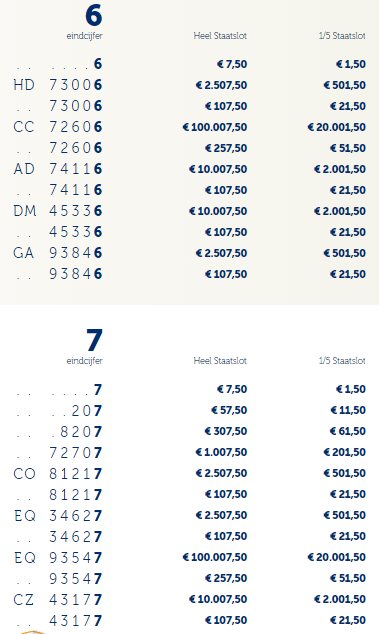Click the €307,50 Heel Staatslot prize
Screen dimensions: 379x634
tap(226, 431)
